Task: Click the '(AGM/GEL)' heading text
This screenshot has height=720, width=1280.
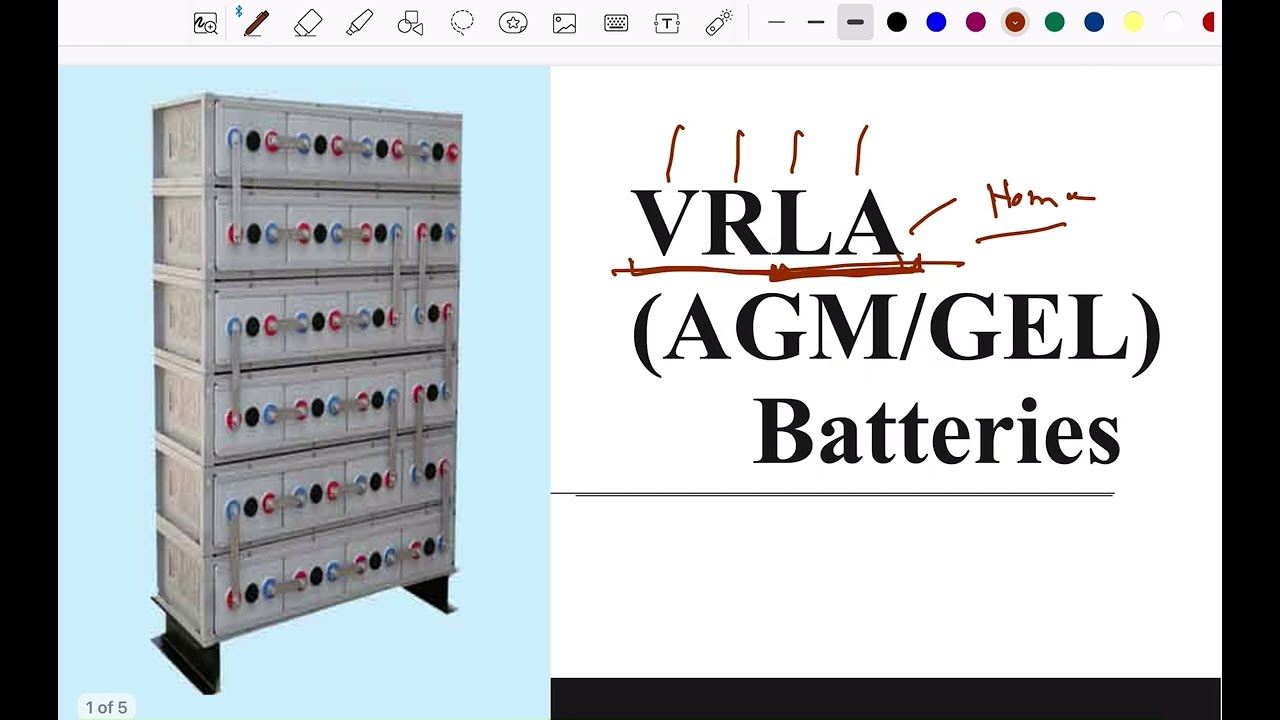Action: [x=896, y=332]
